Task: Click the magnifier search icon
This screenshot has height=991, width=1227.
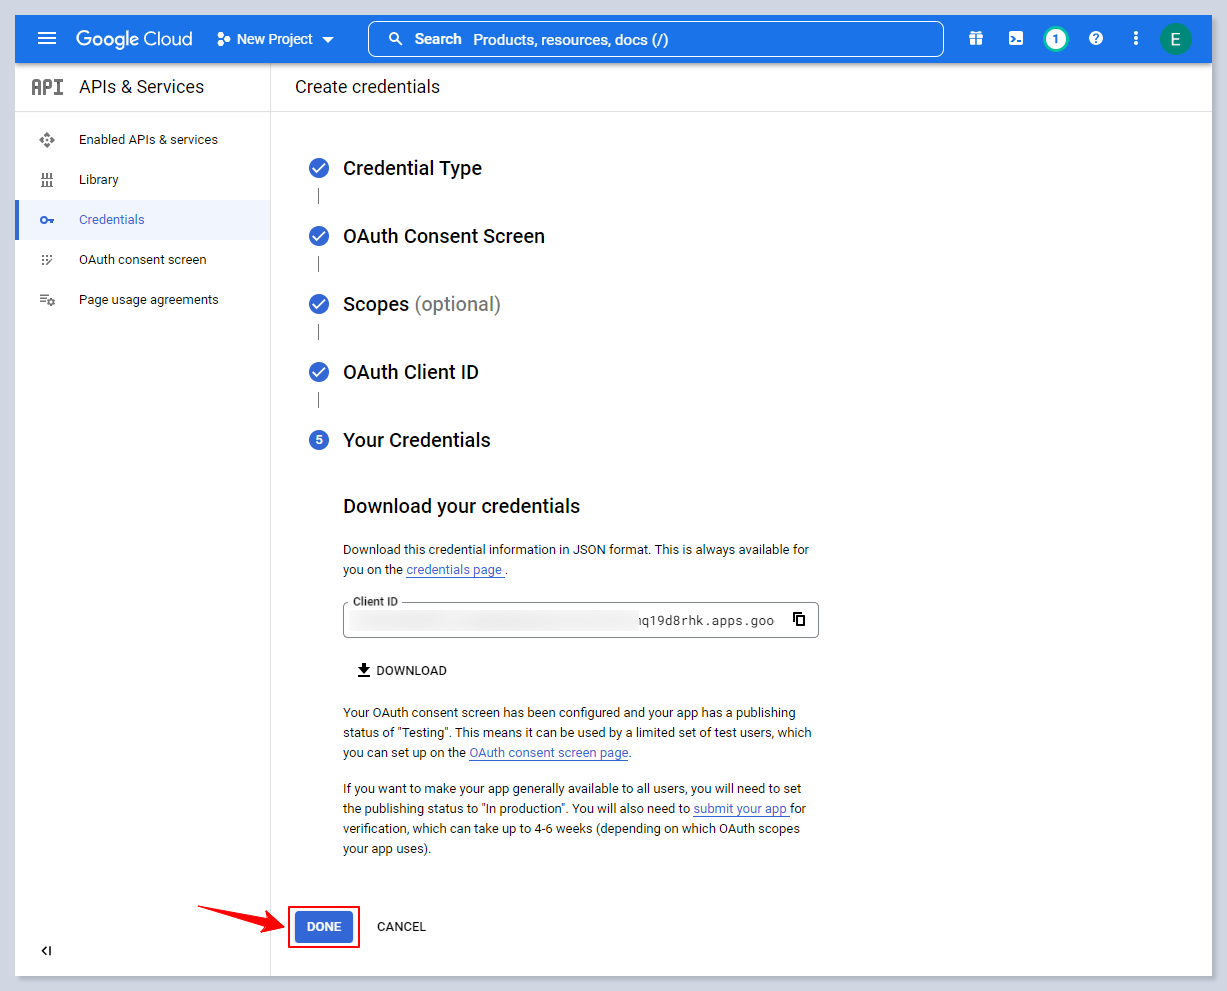Action: coord(396,39)
